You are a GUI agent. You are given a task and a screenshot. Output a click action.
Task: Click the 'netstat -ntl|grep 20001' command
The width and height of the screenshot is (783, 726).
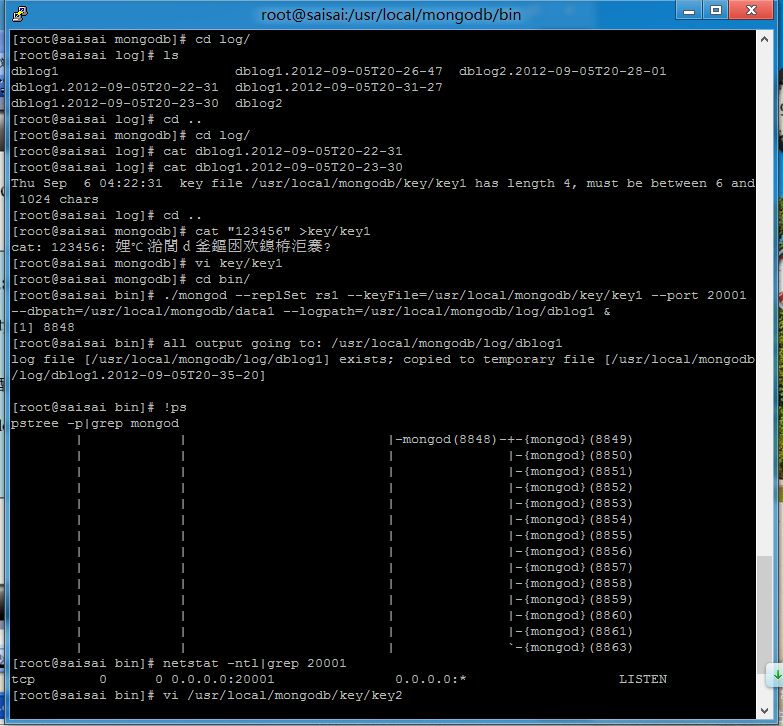(x=255, y=663)
